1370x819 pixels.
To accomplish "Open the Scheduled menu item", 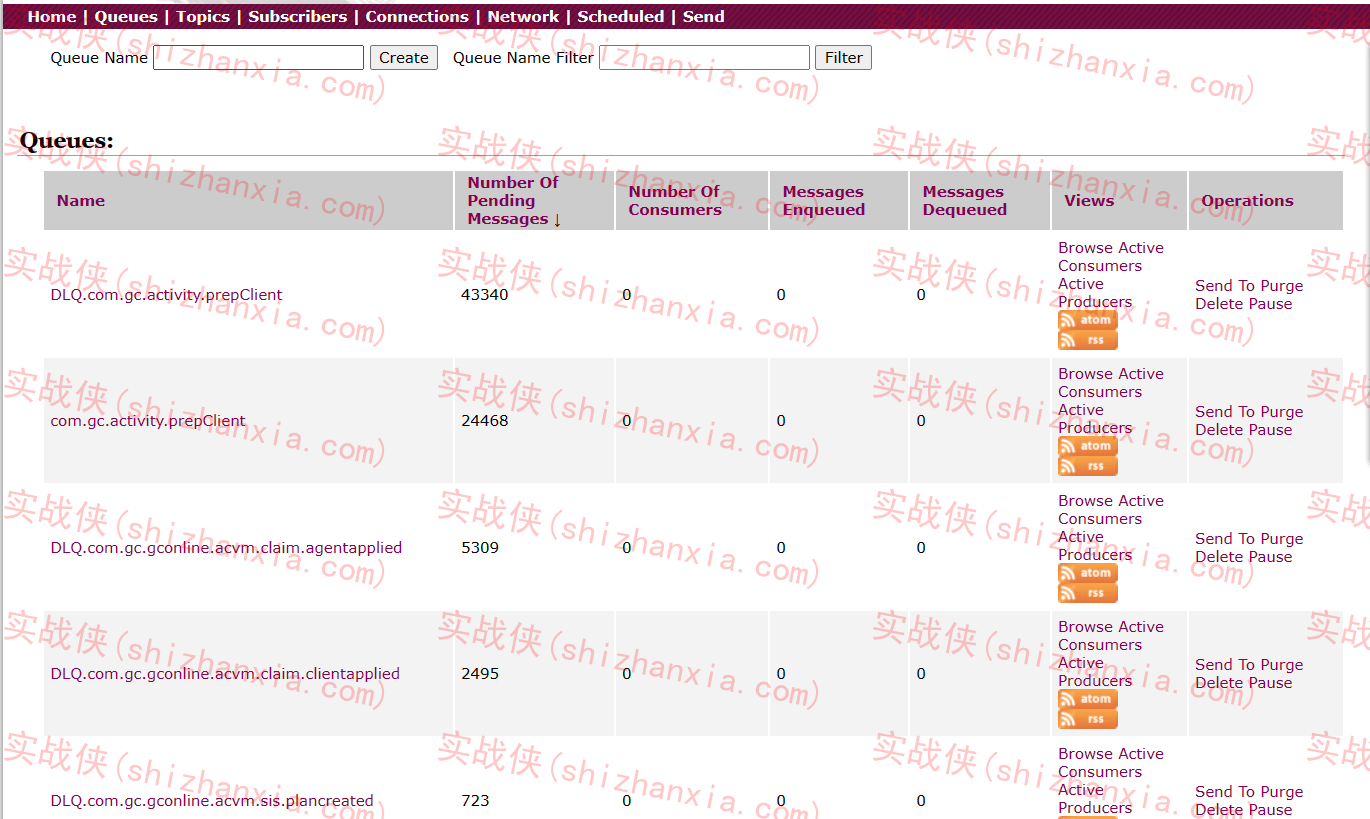I will point(620,16).
